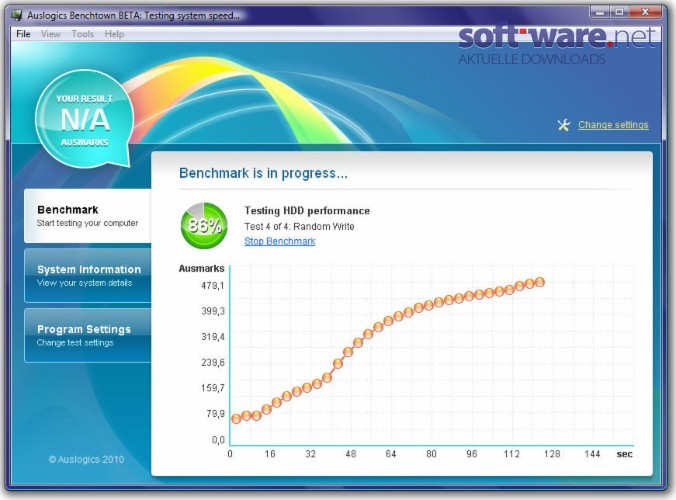Viewport: 676px width, 500px height.
Task: Click the Stop Benchmark link
Action: click(280, 241)
